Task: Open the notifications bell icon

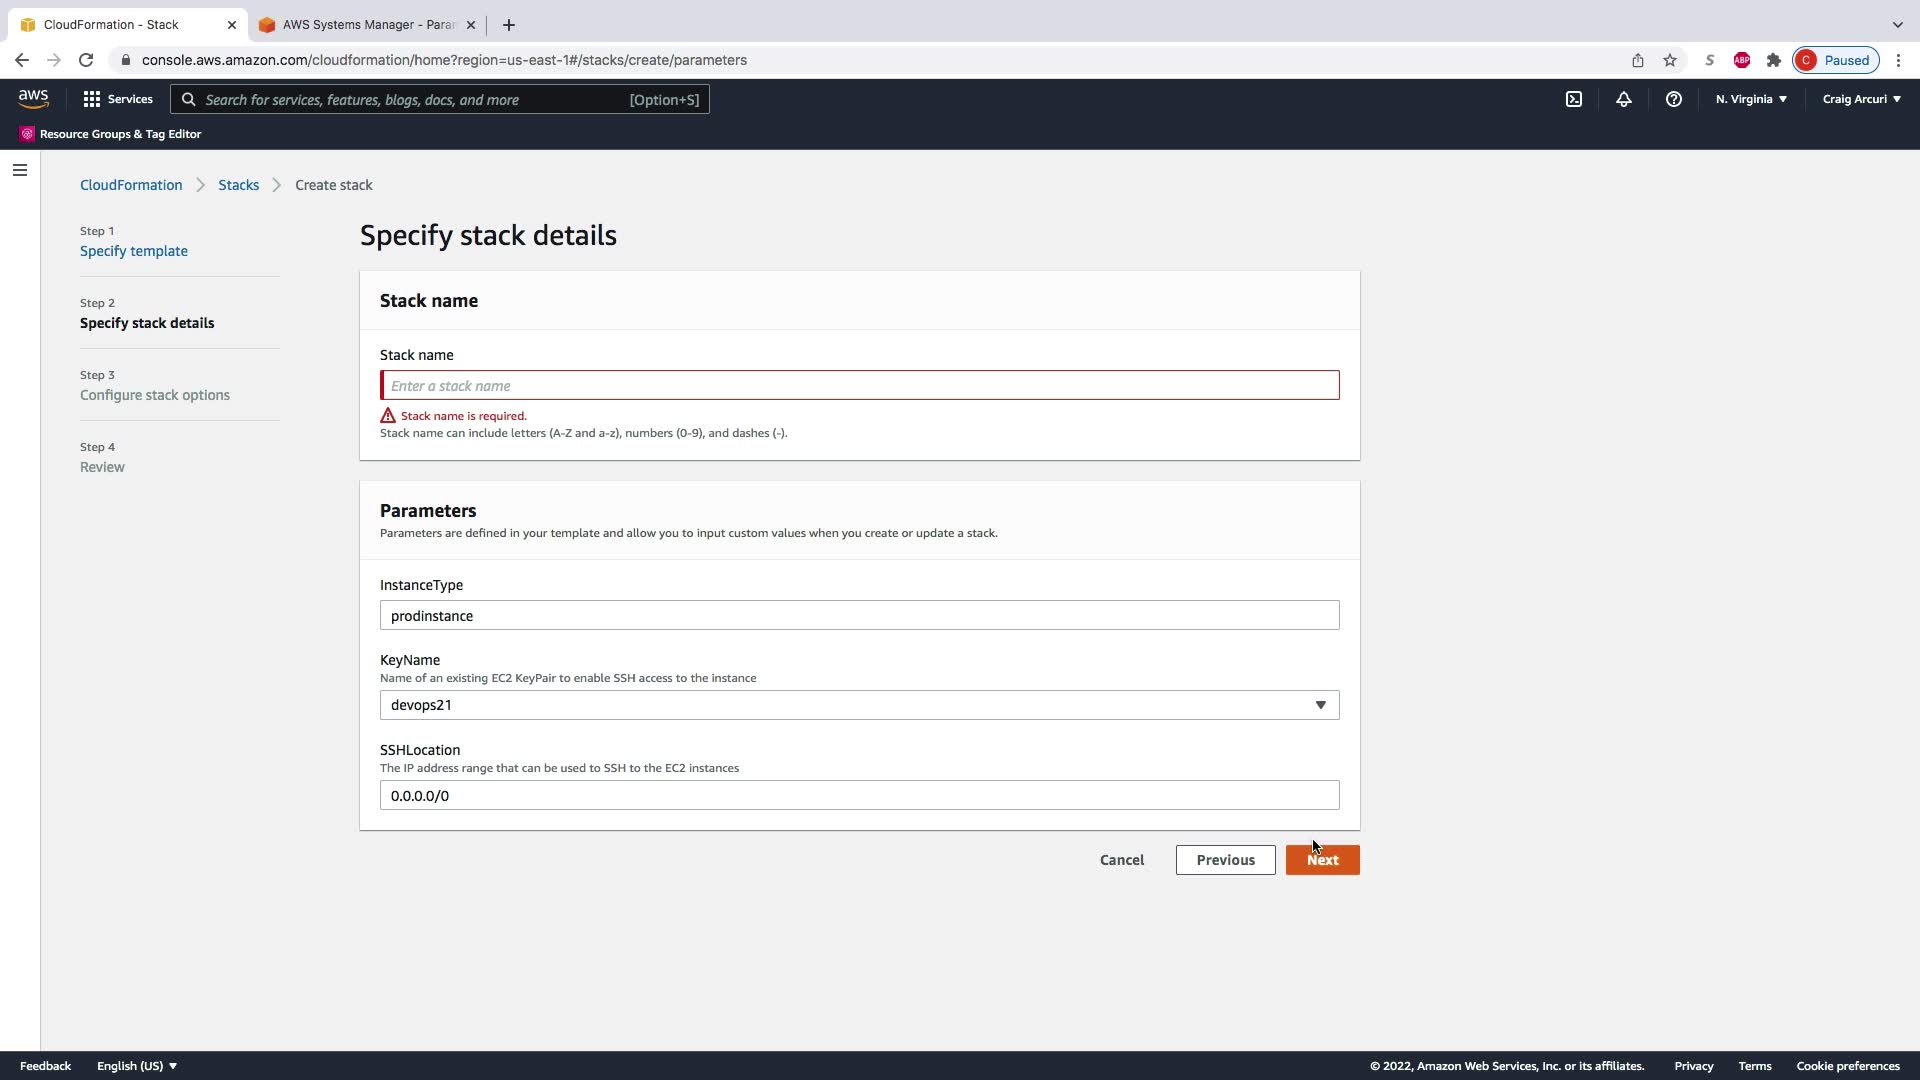Action: click(x=1624, y=99)
